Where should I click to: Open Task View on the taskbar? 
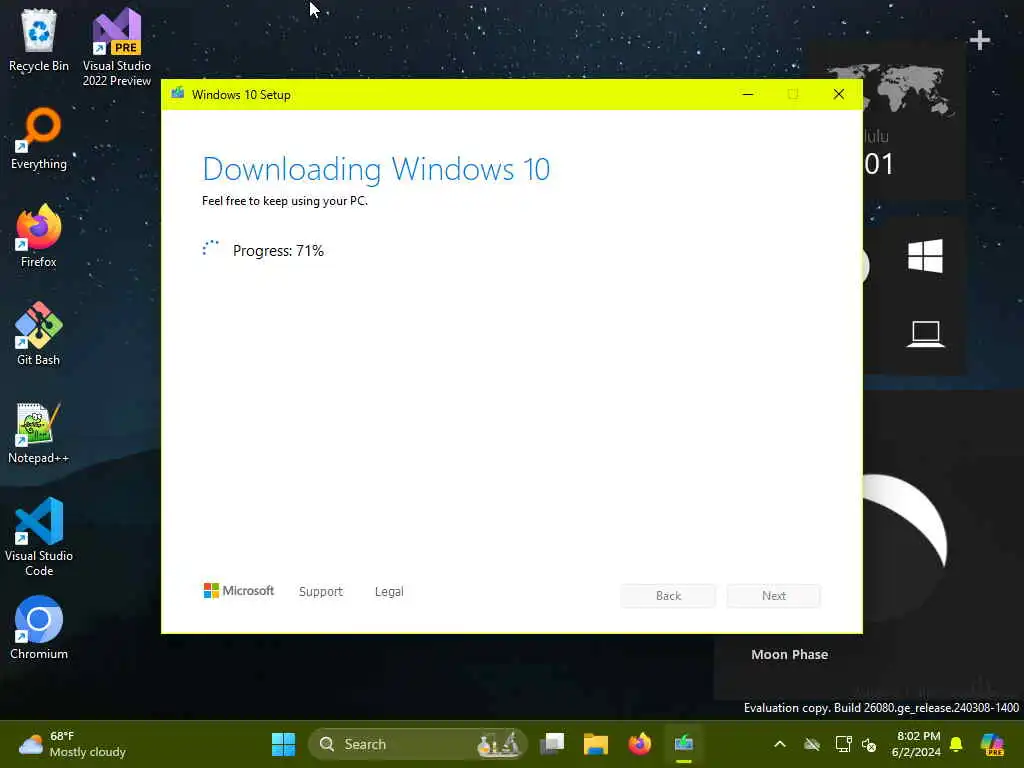[552, 744]
